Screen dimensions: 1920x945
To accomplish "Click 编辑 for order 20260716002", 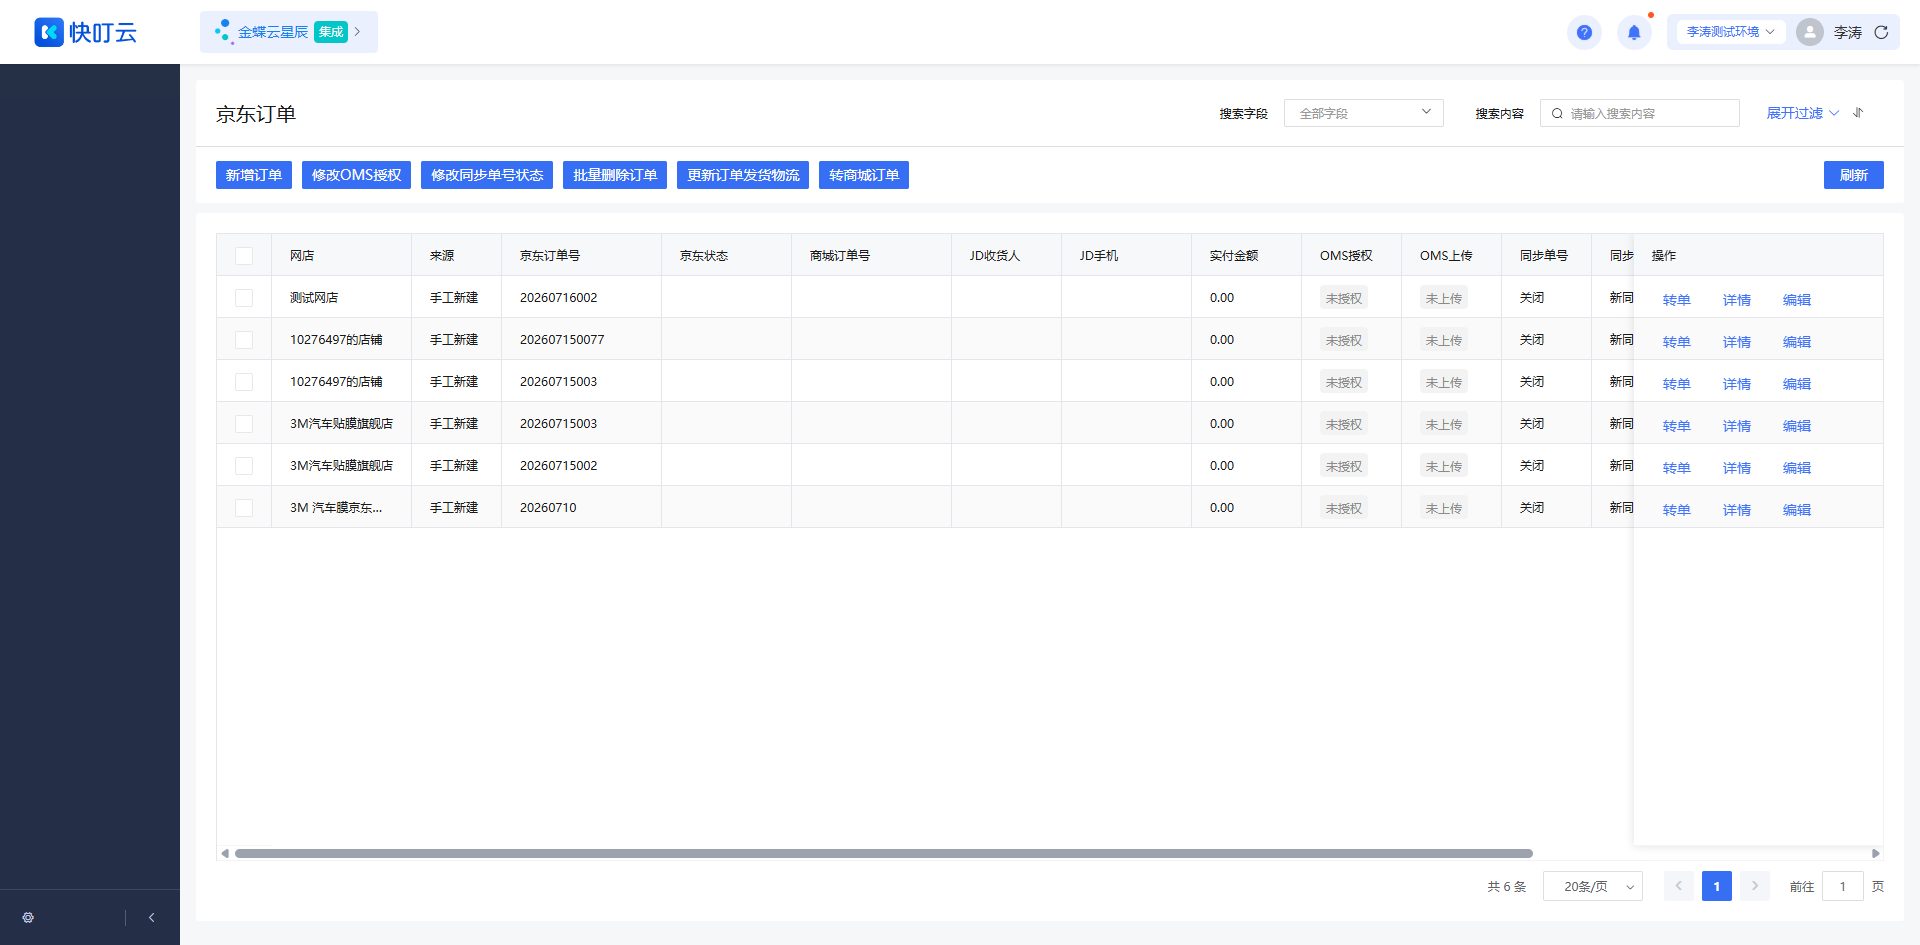I will coord(1797,300).
